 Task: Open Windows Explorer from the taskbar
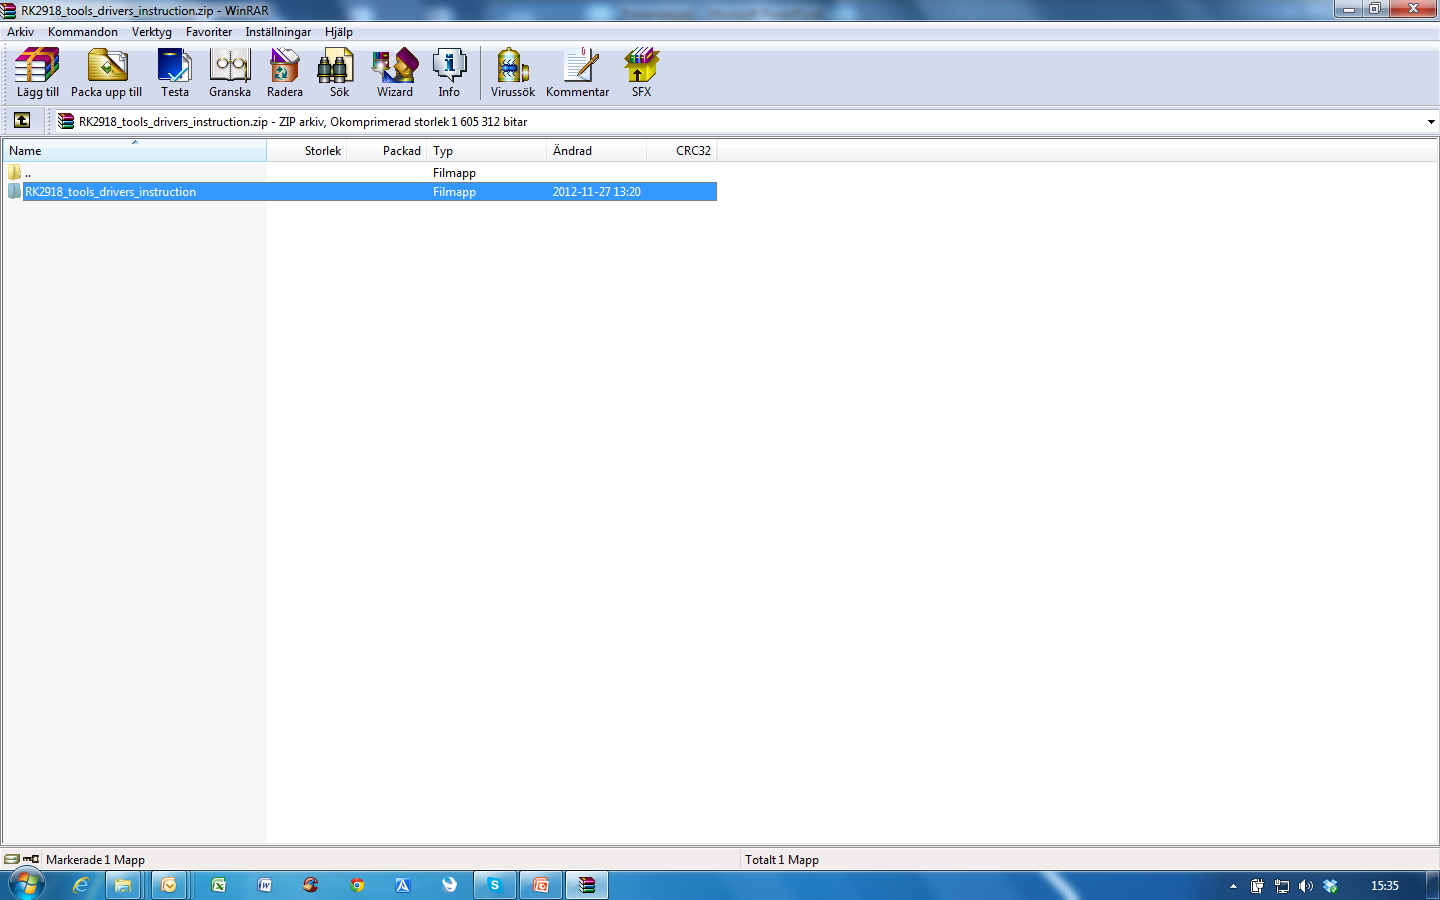point(123,885)
